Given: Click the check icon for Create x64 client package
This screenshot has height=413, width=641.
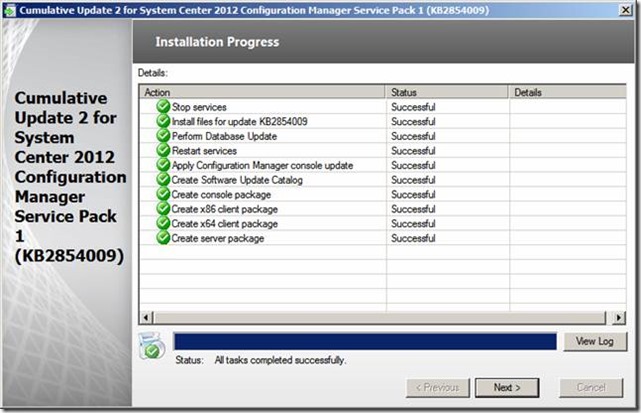Looking at the screenshot, I should [x=163, y=223].
